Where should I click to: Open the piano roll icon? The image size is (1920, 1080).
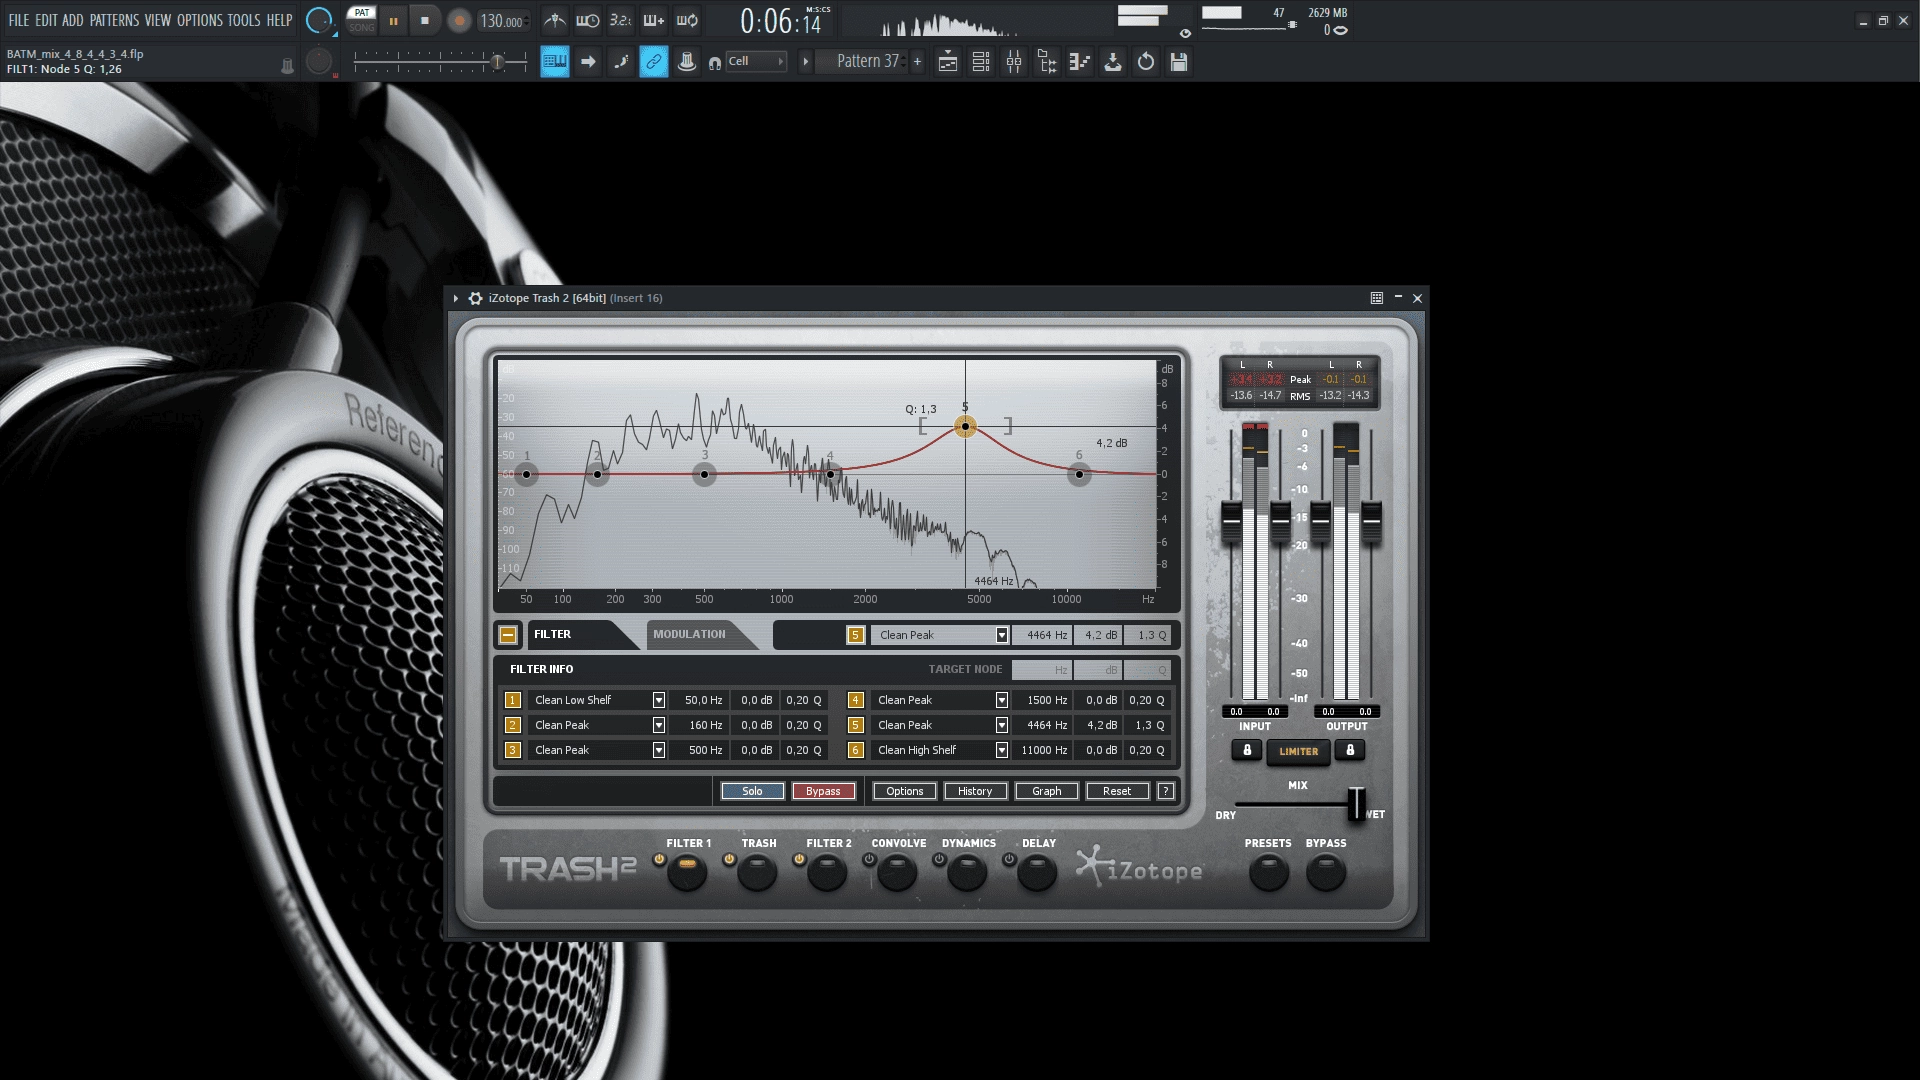1080,62
